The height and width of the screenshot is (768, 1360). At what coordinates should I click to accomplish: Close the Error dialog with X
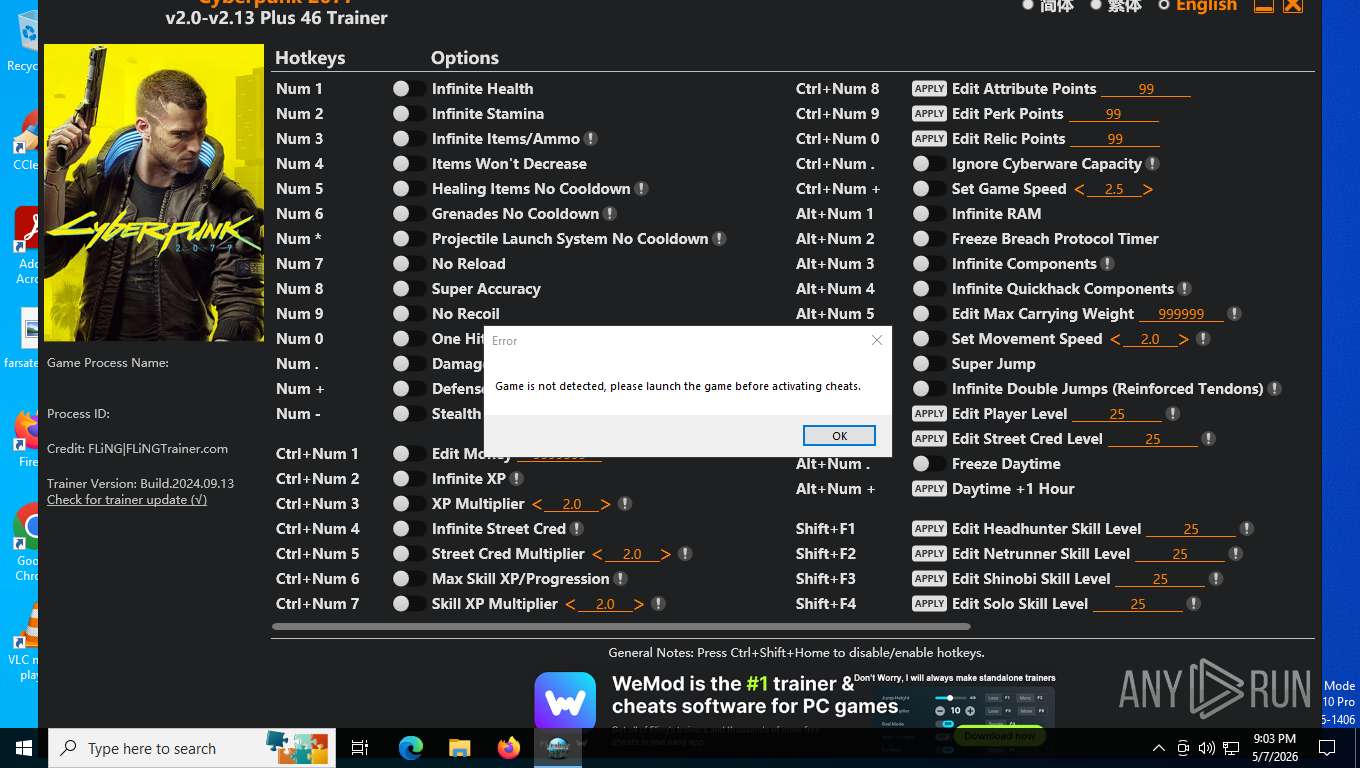[877, 340]
